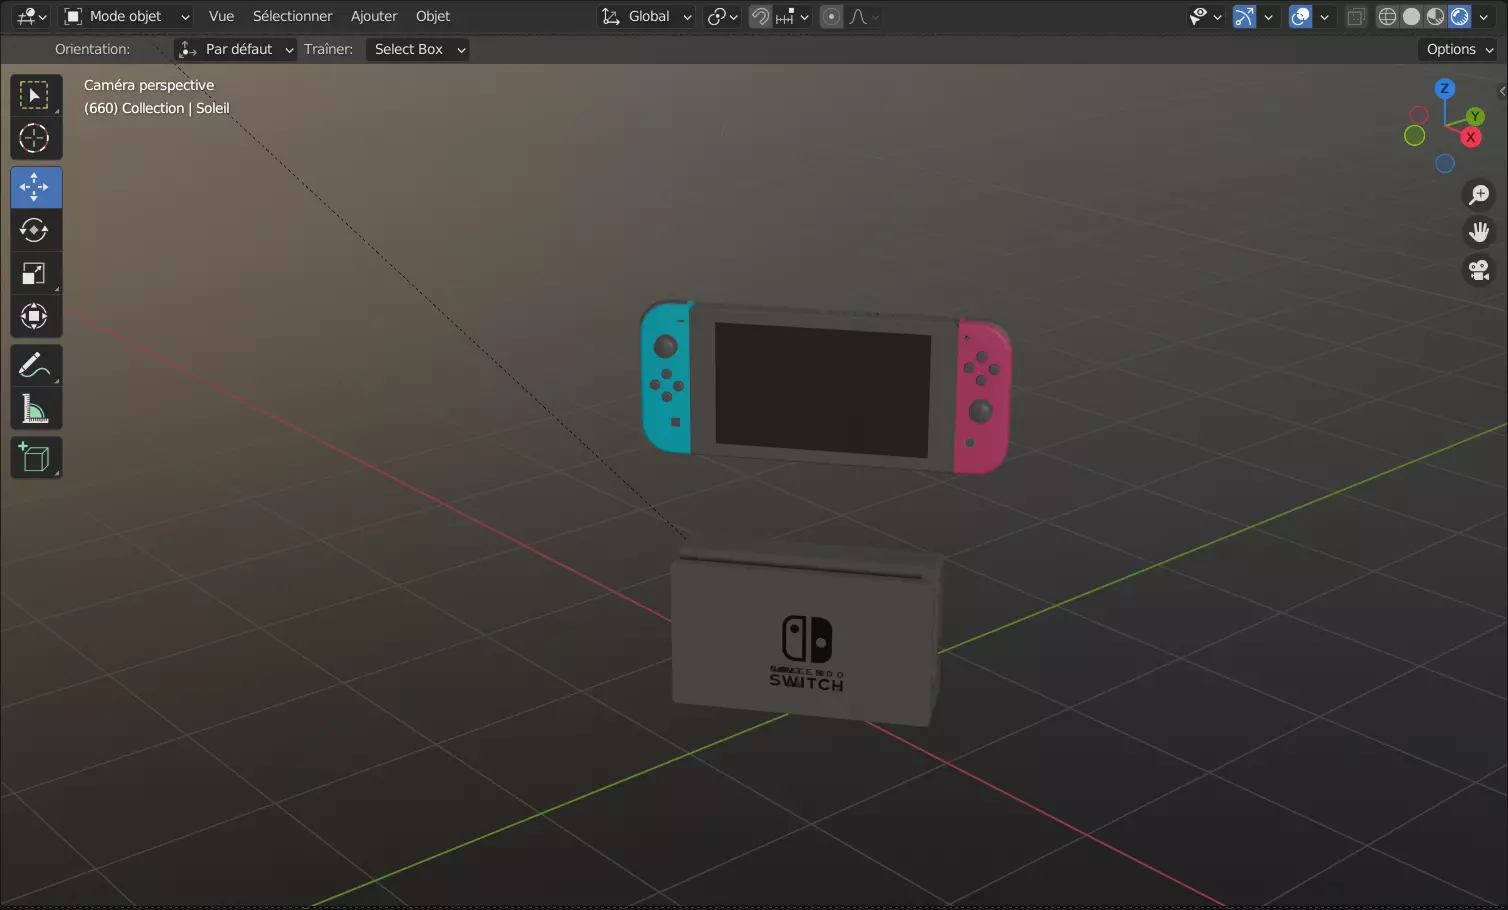The width and height of the screenshot is (1508, 910).
Task: Activate the Rotate tool
Action: tap(36, 231)
